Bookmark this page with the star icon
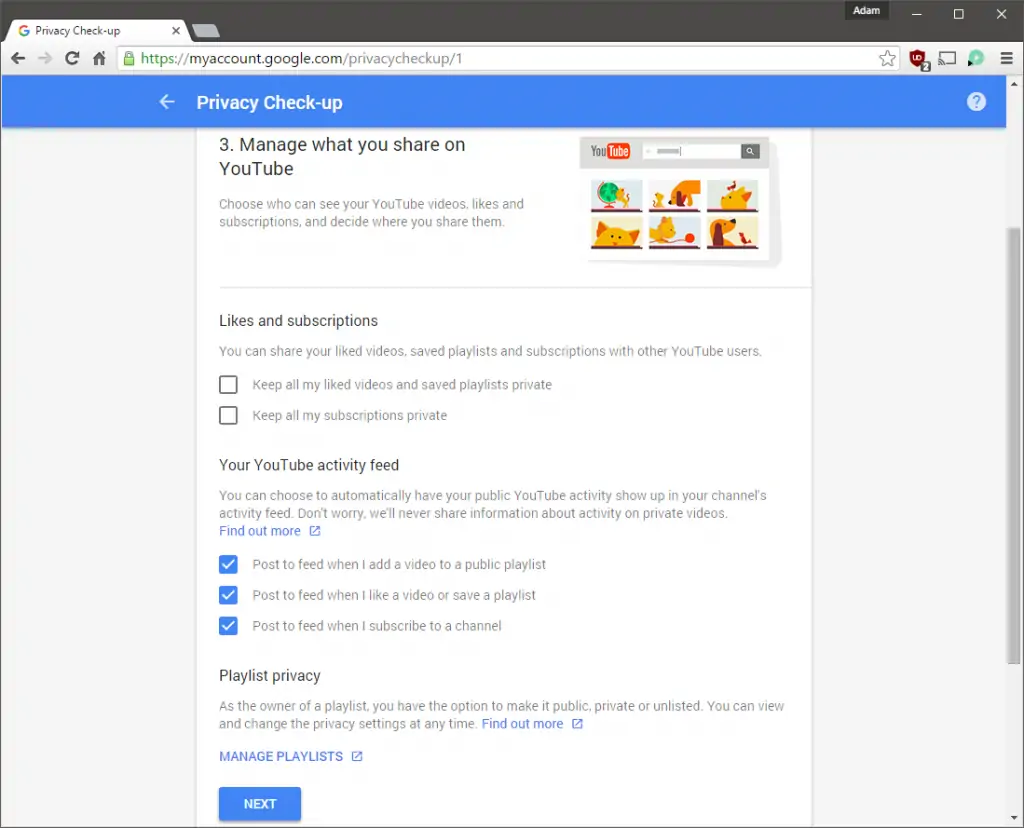1024x828 pixels. pos(887,59)
